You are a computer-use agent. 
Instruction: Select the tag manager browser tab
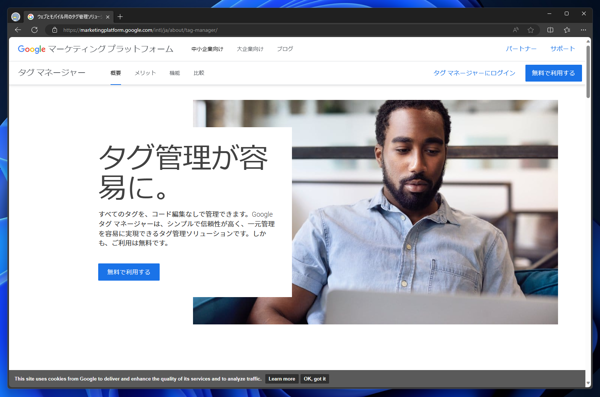[x=68, y=17]
